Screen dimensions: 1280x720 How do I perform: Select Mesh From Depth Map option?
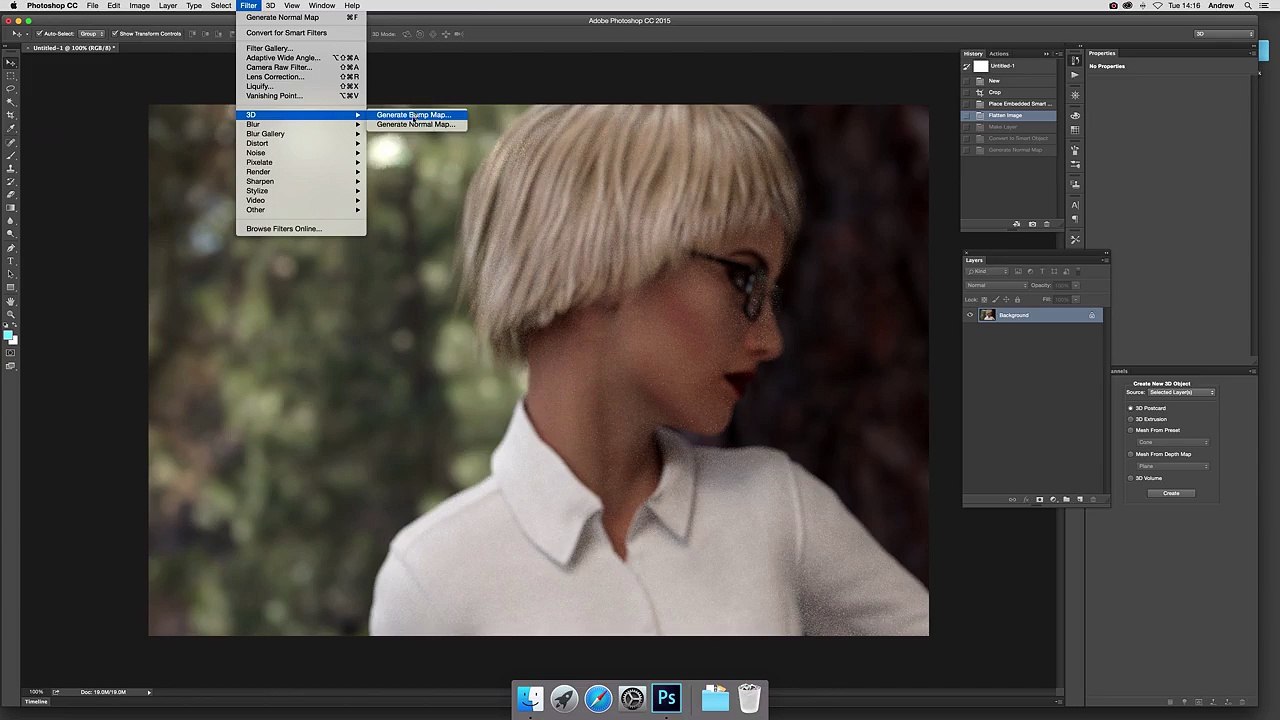pyautogui.click(x=1131, y=454)
